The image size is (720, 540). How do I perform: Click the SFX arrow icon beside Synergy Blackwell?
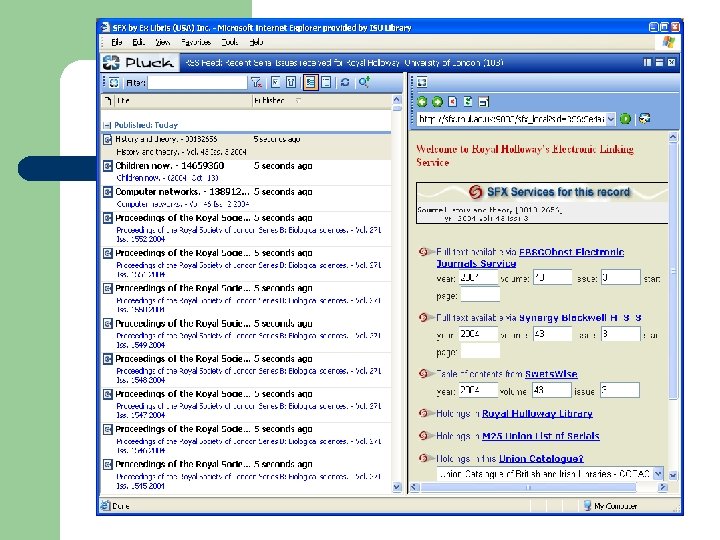point(425,317)
